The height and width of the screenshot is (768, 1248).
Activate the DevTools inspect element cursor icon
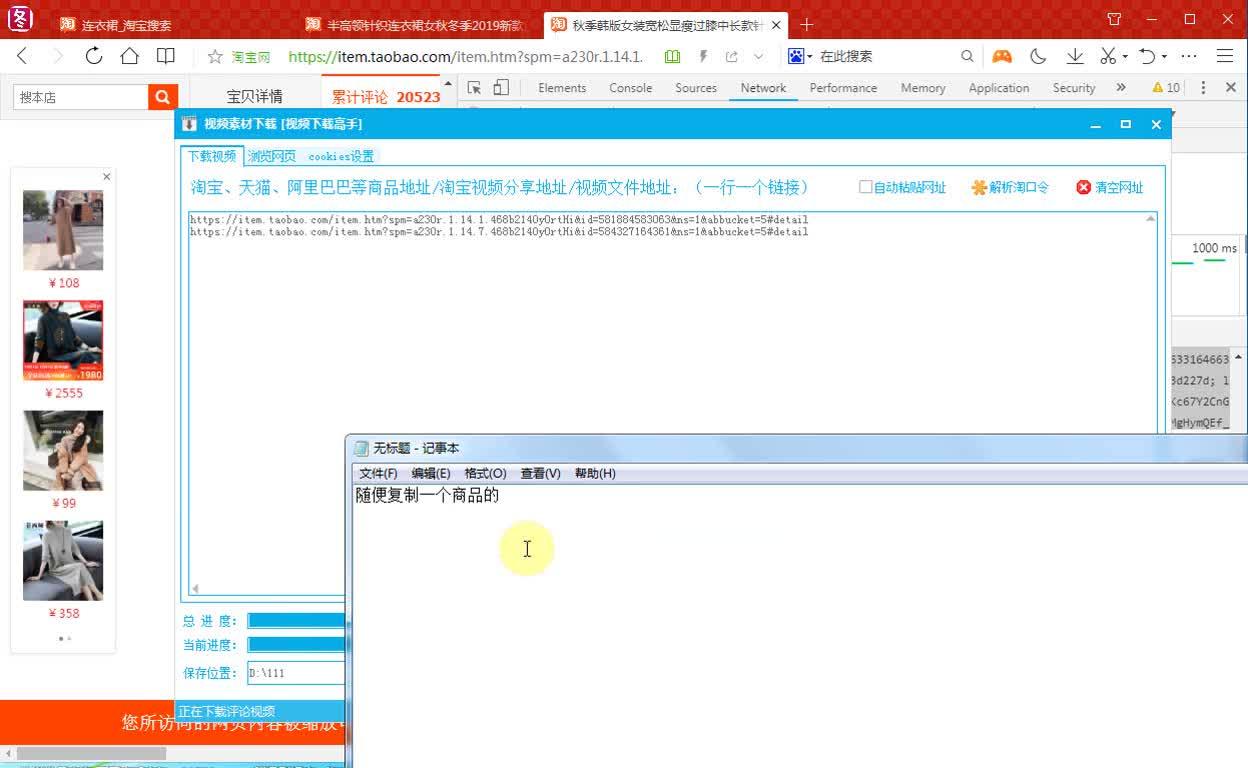[x=474, y=88]
